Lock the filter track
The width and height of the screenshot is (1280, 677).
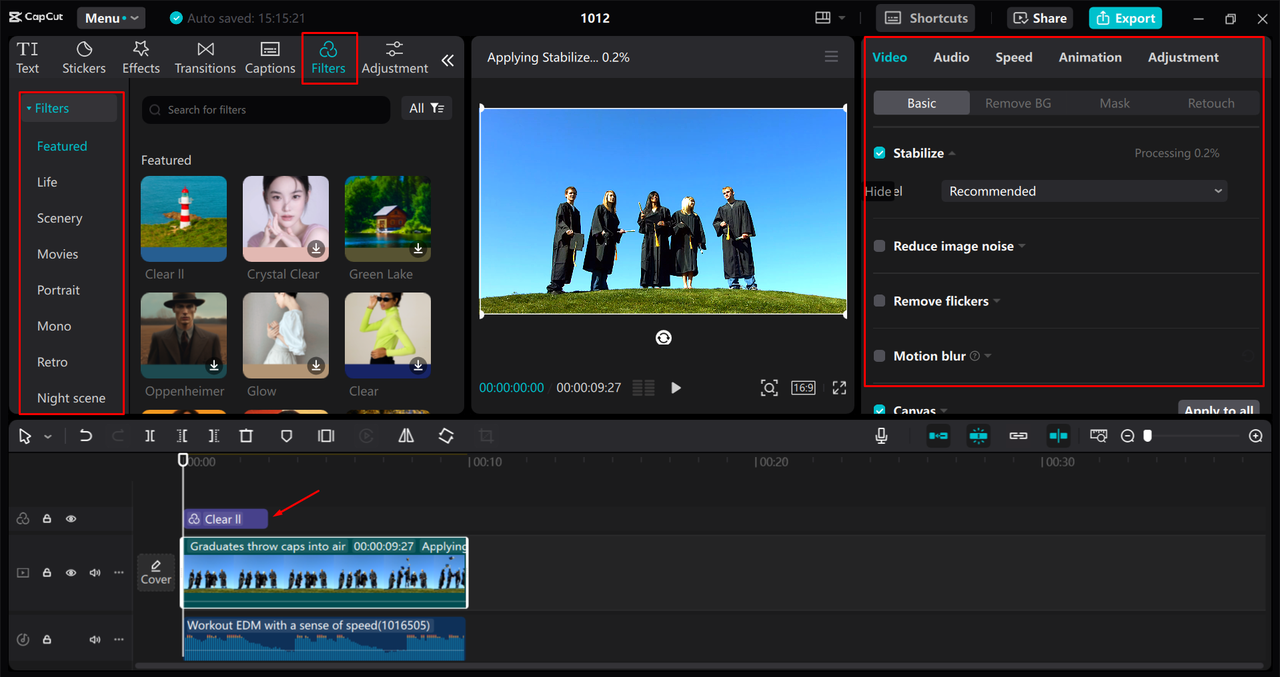47,519
